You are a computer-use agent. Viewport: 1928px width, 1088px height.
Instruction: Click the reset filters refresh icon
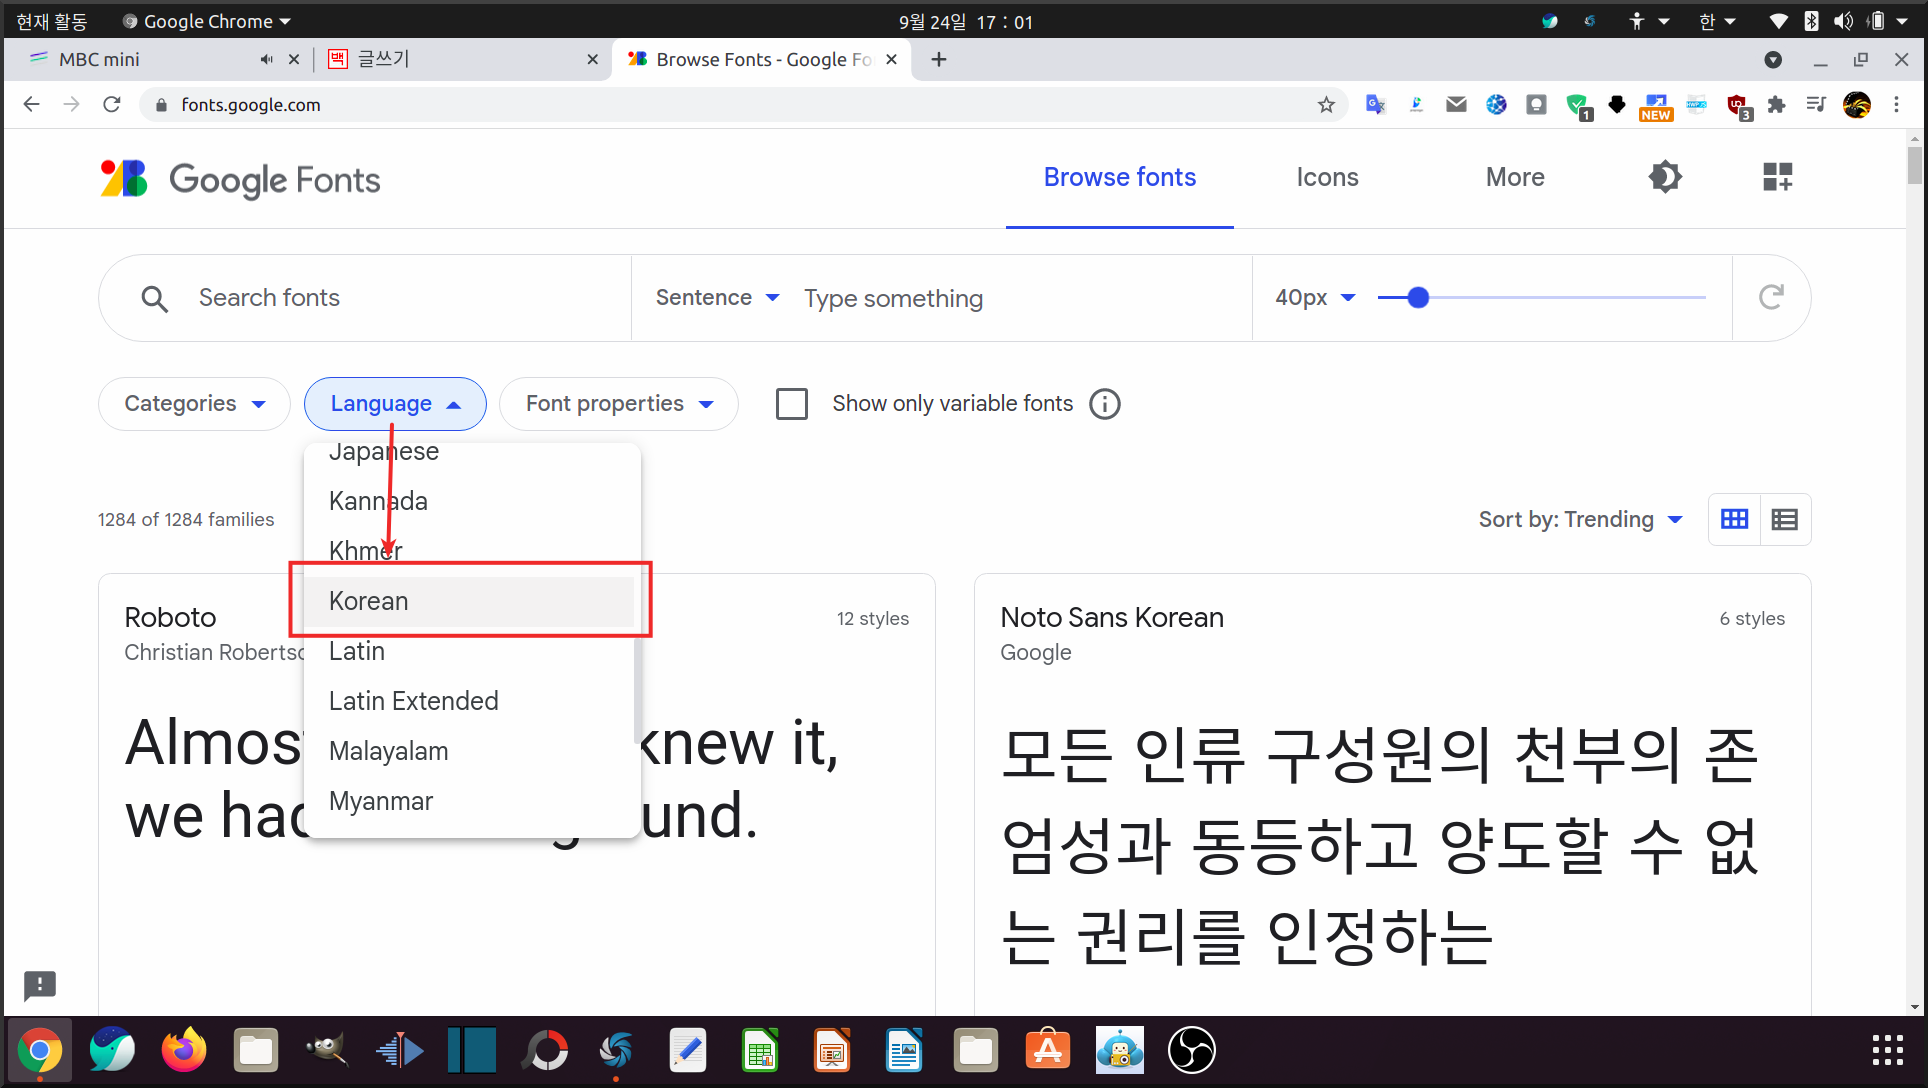coord(1771,297)
